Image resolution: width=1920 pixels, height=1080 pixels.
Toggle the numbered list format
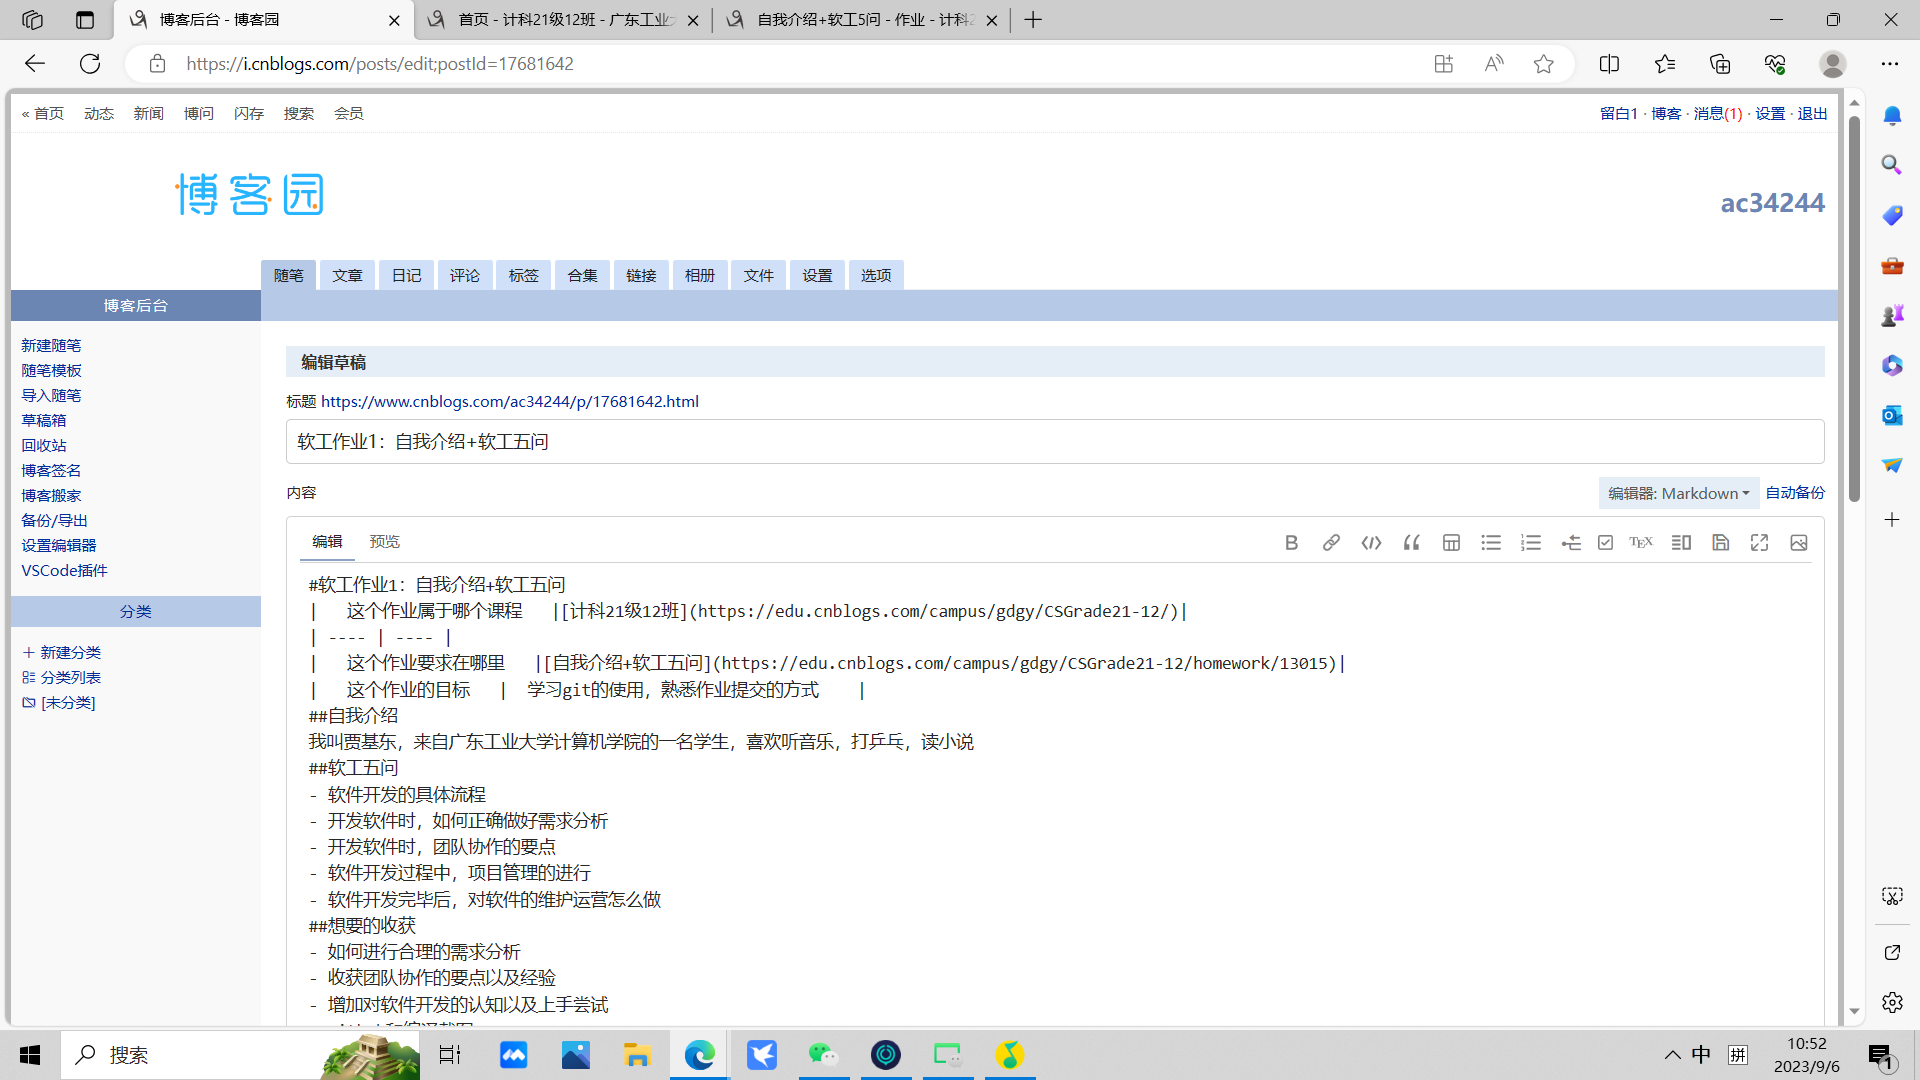click(x=1531, y=543)
